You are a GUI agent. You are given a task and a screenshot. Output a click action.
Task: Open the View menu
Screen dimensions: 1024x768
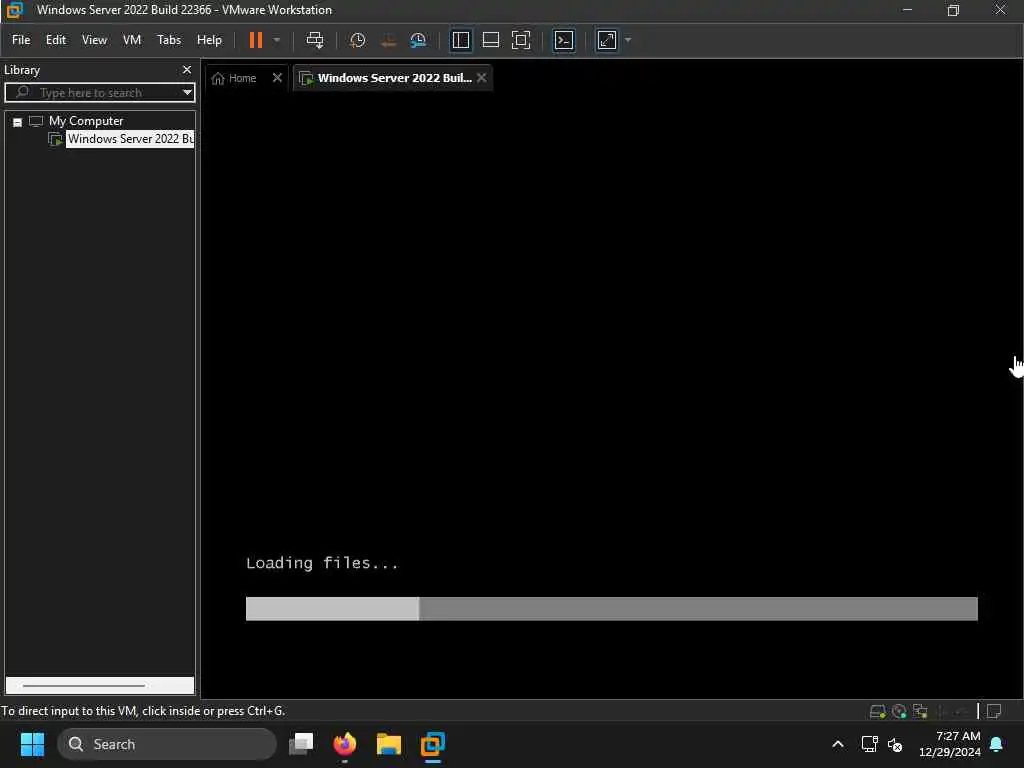click(94, 40)
